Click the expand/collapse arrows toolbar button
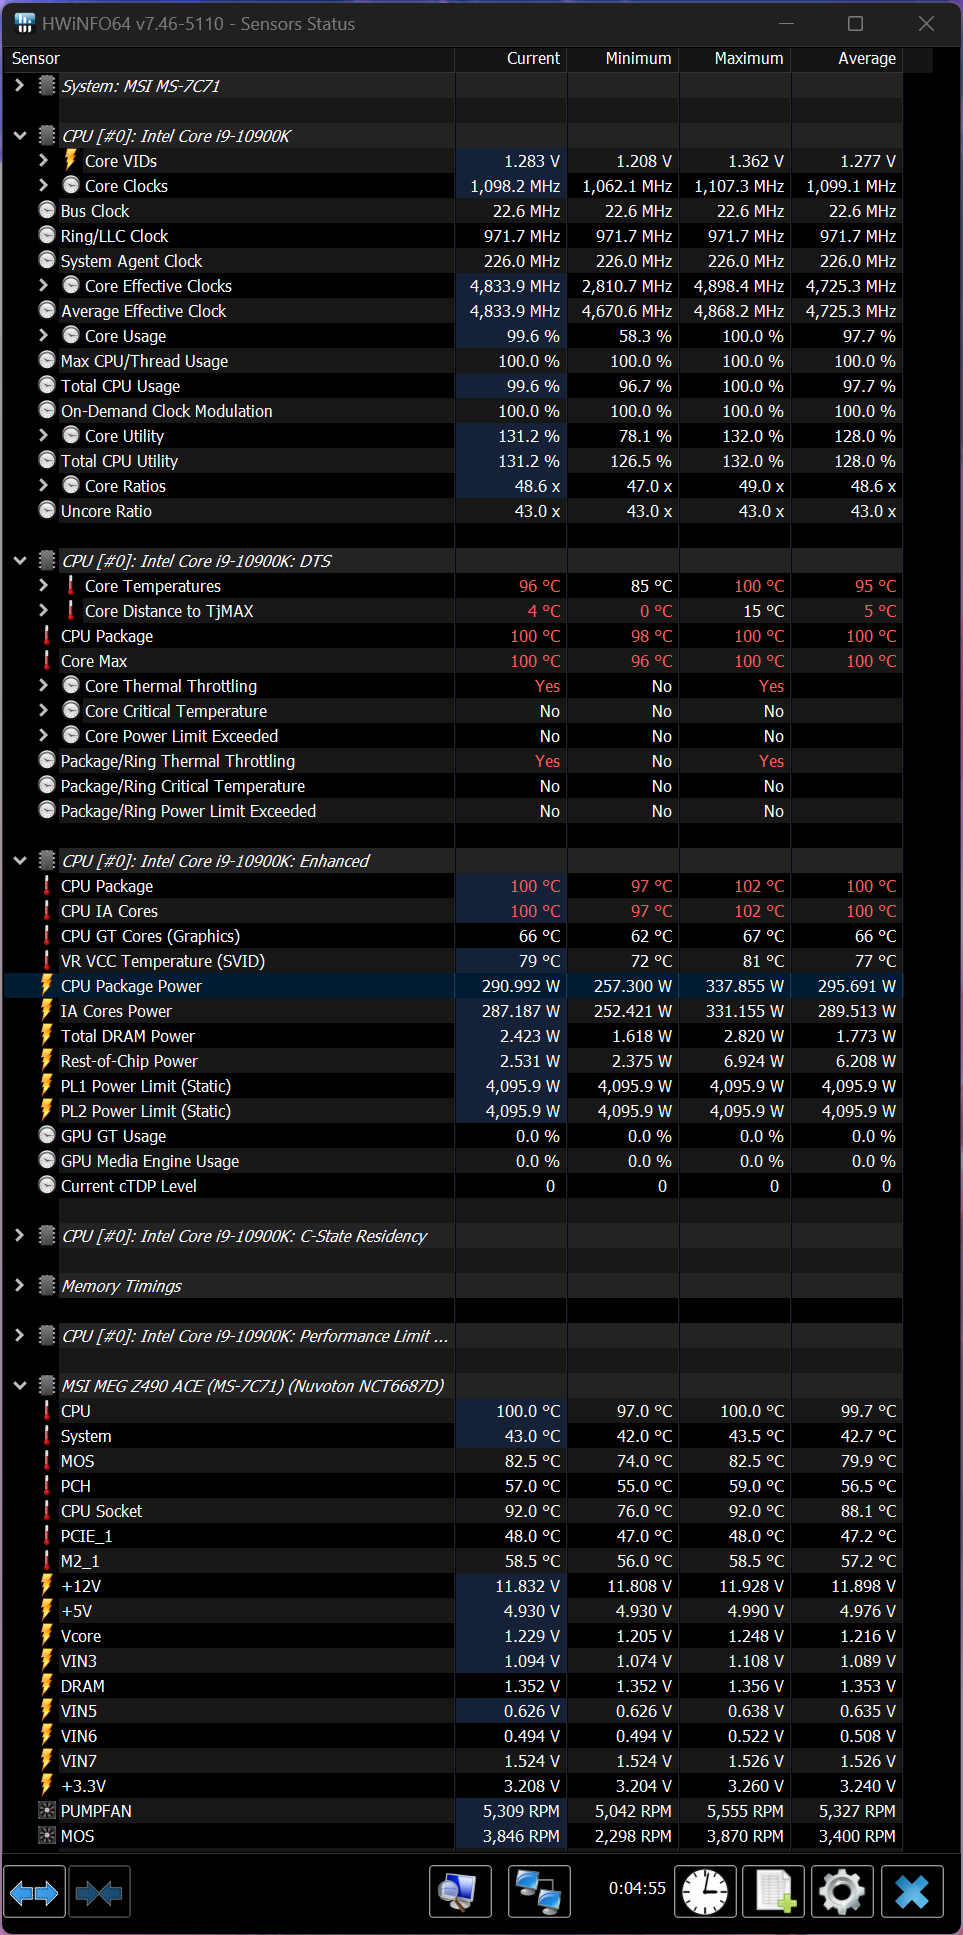The height and width of the screenshot is (1935, 963). (x=34, y=1891)
